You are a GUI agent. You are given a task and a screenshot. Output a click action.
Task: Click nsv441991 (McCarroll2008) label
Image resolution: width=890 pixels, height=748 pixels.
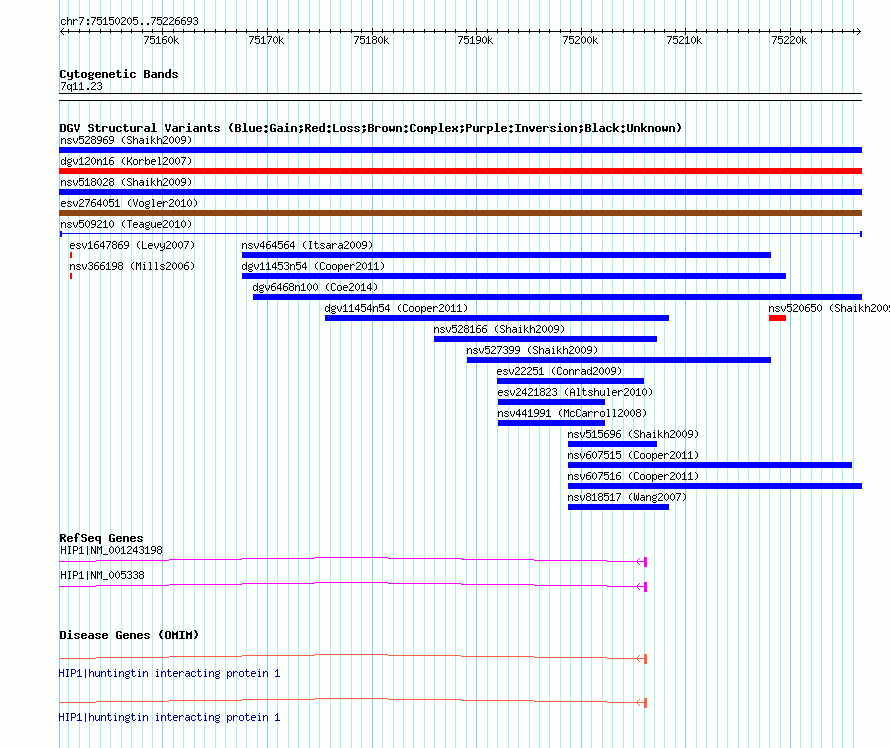click(572, 413)
